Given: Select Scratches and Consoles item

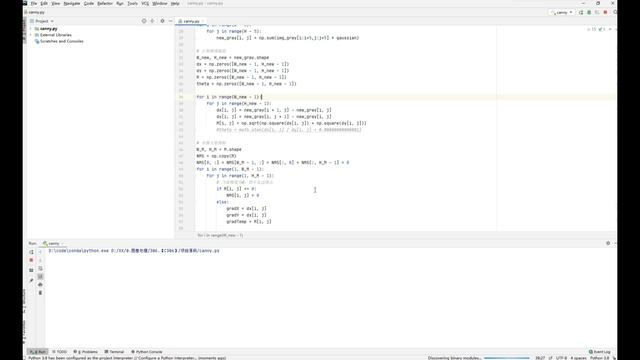Looking at the screenshot, I should [61, 41].
